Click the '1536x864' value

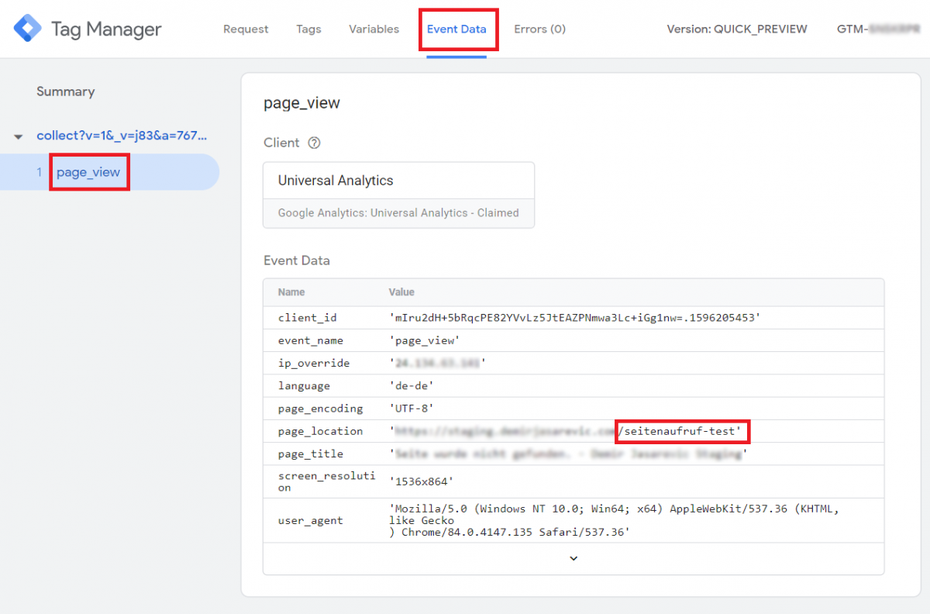(421, 482)
